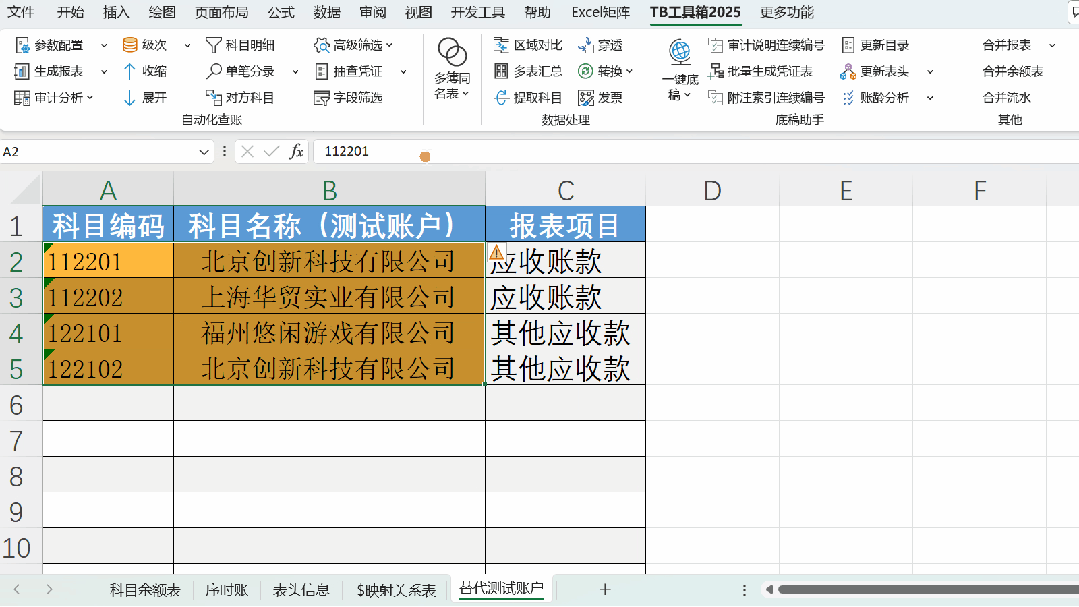The width and height of the screenshot is (1079, 607).
Task: Expand the 多簿同名表 dropdown
Action: tap(465, 95)
